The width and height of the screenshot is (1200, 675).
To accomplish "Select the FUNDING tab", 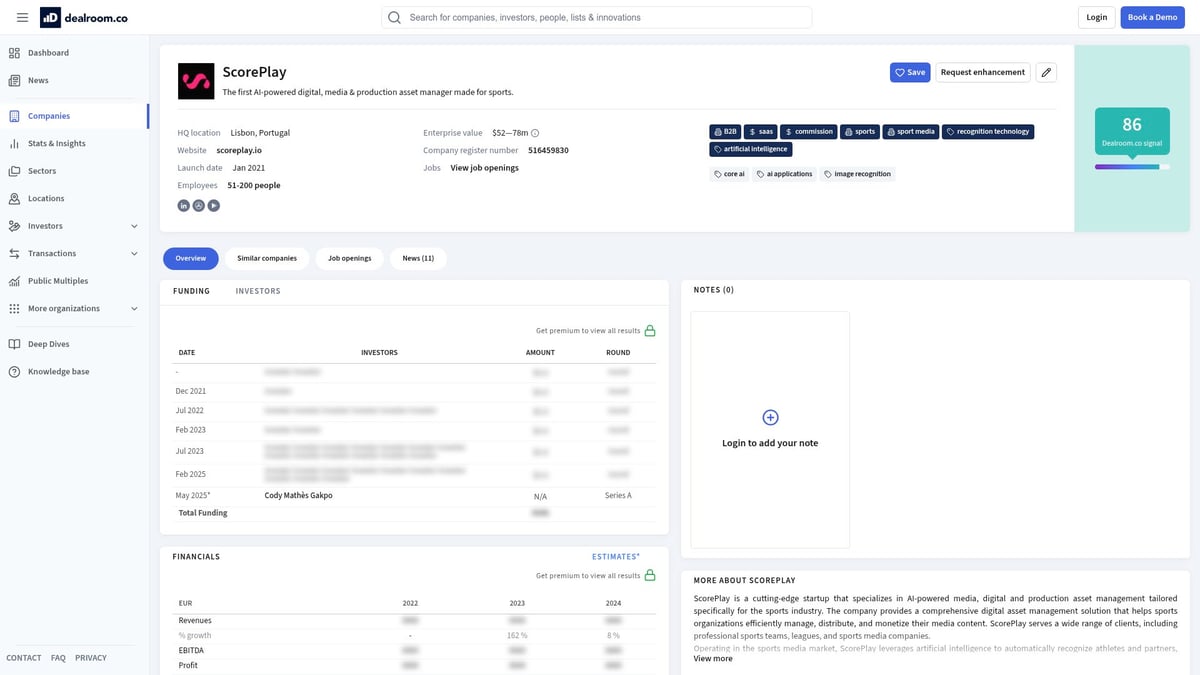I will click(x=191, y=291).
